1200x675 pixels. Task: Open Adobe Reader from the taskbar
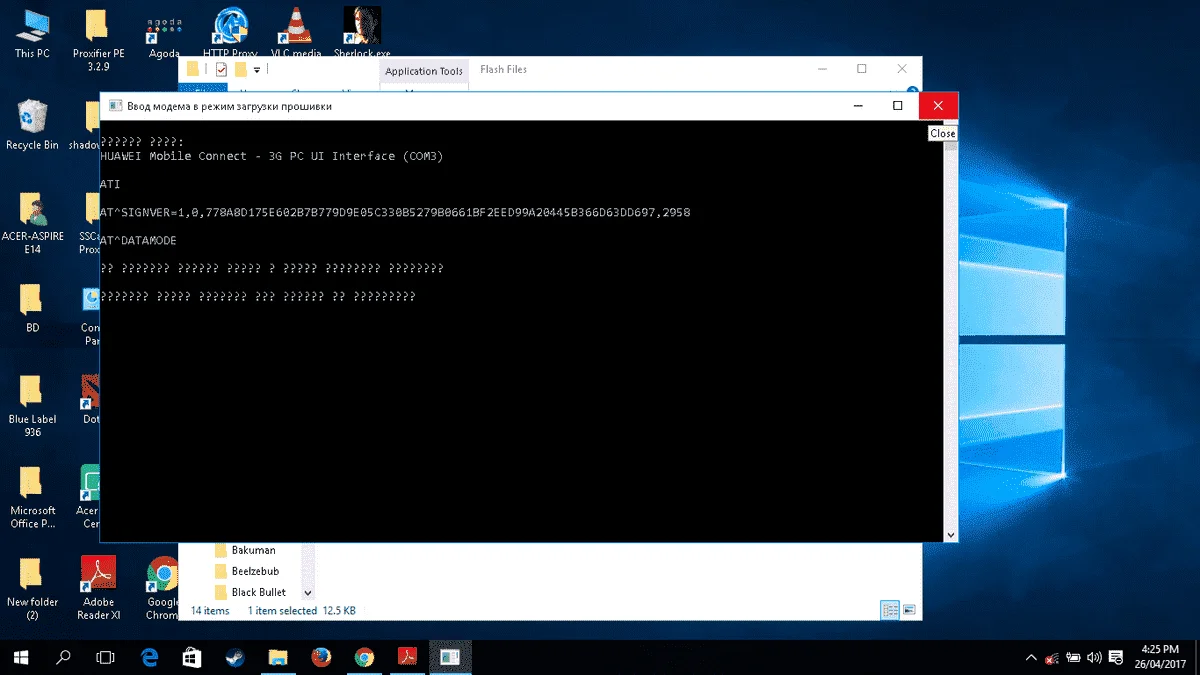click(x=407, y=658)
